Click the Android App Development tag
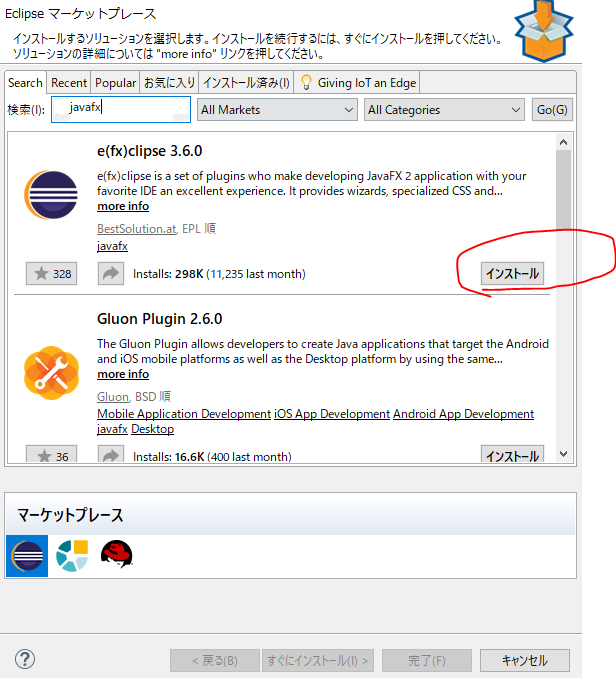616x678 pixels. coord(463,414)
